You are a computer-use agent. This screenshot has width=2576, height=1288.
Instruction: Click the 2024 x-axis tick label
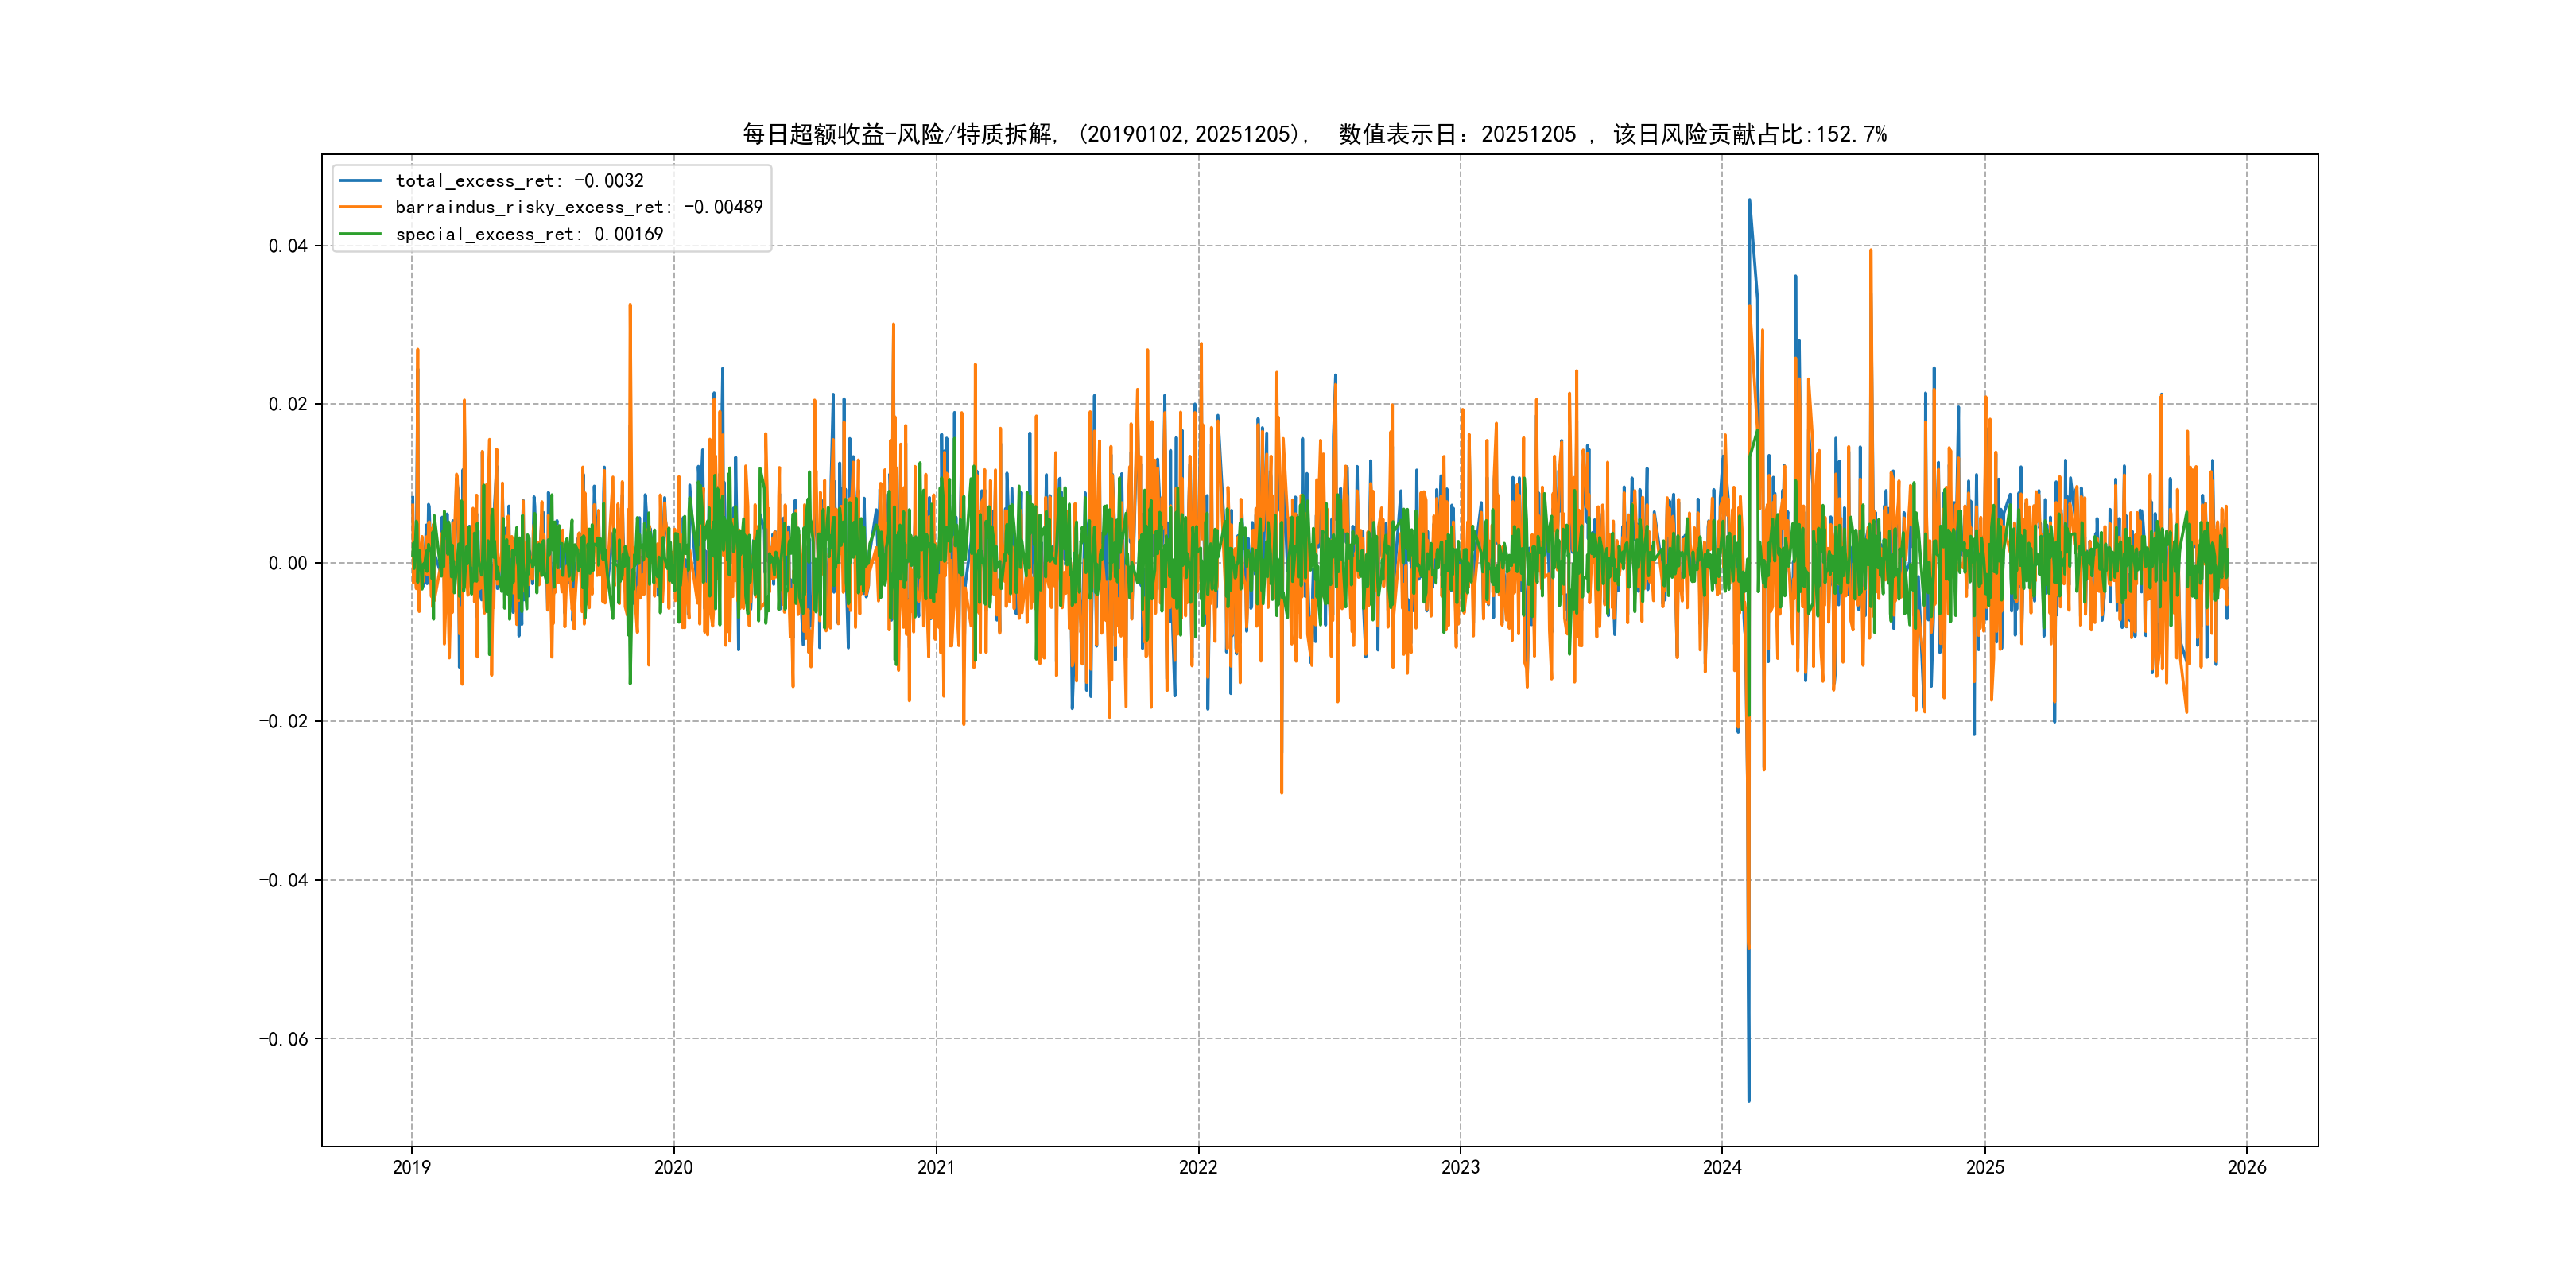[x=1722, y=1167]
